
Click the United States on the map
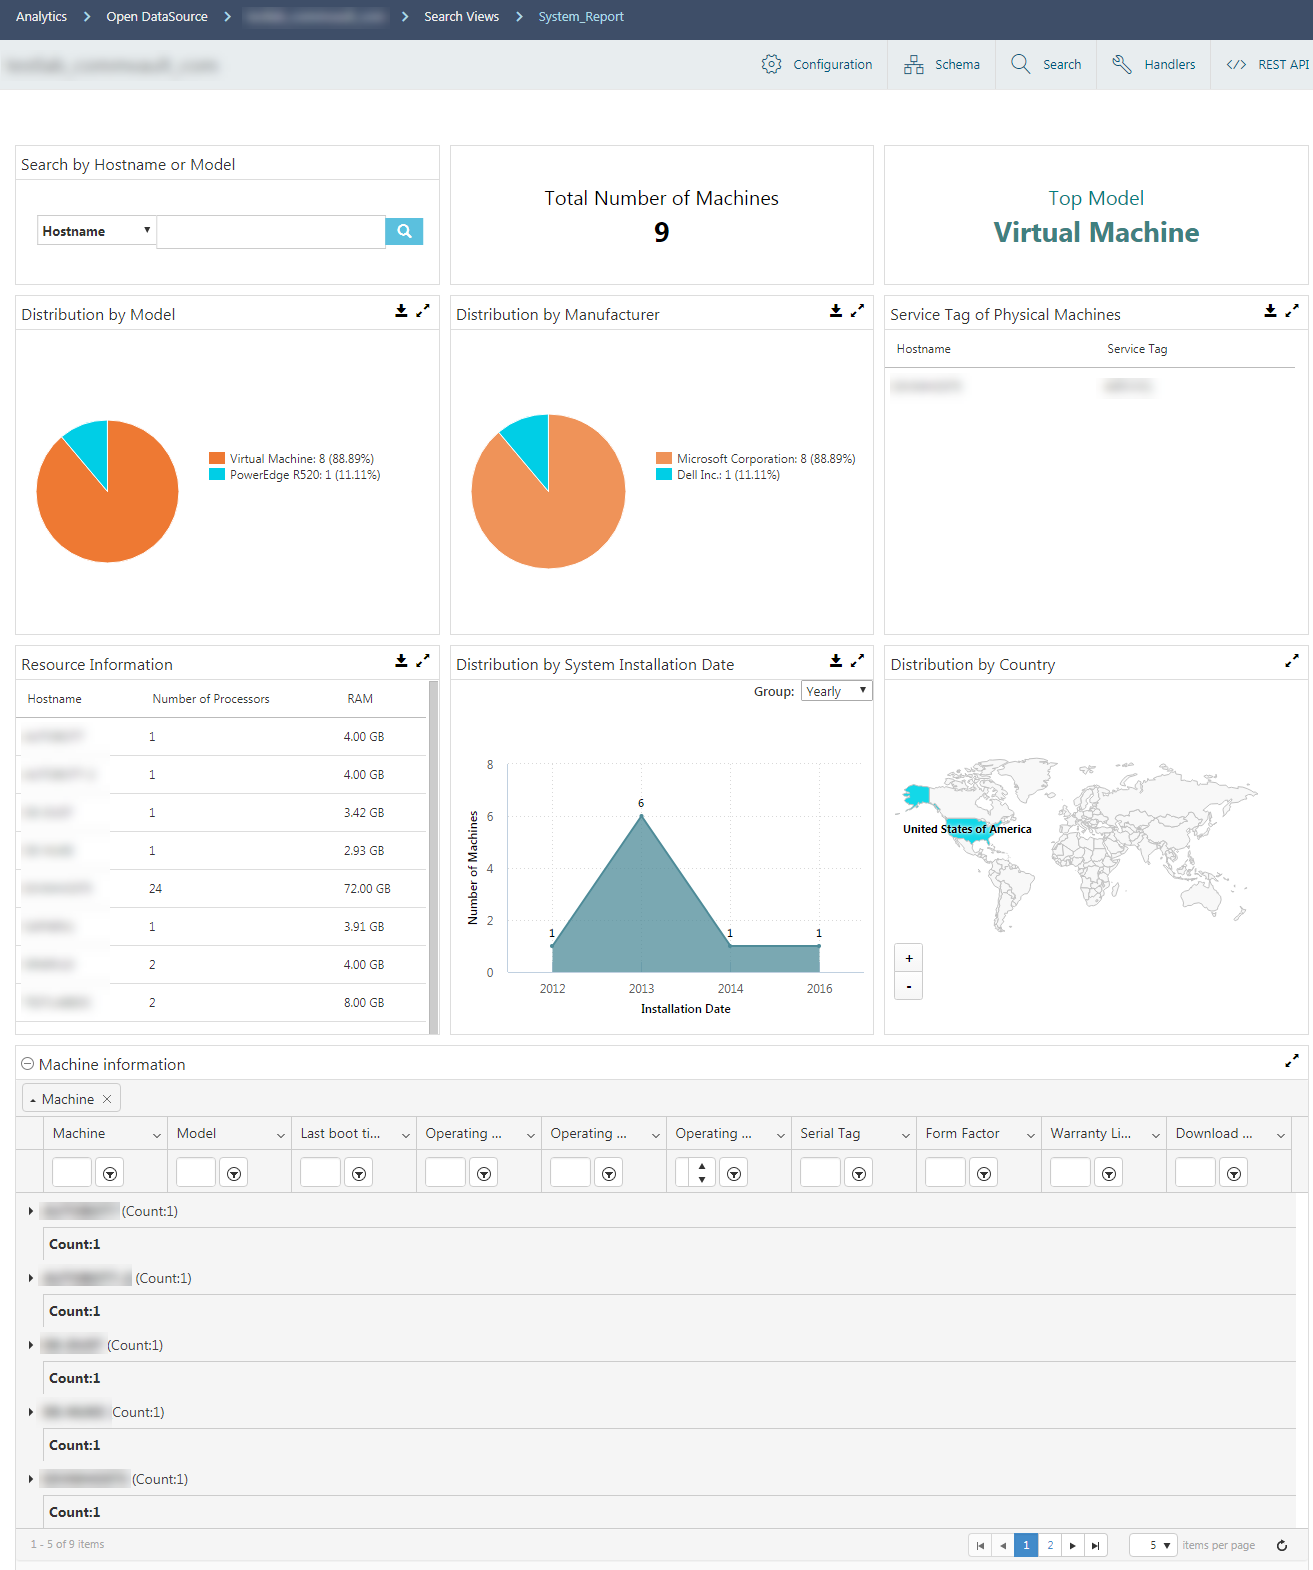tap(968, 832)
